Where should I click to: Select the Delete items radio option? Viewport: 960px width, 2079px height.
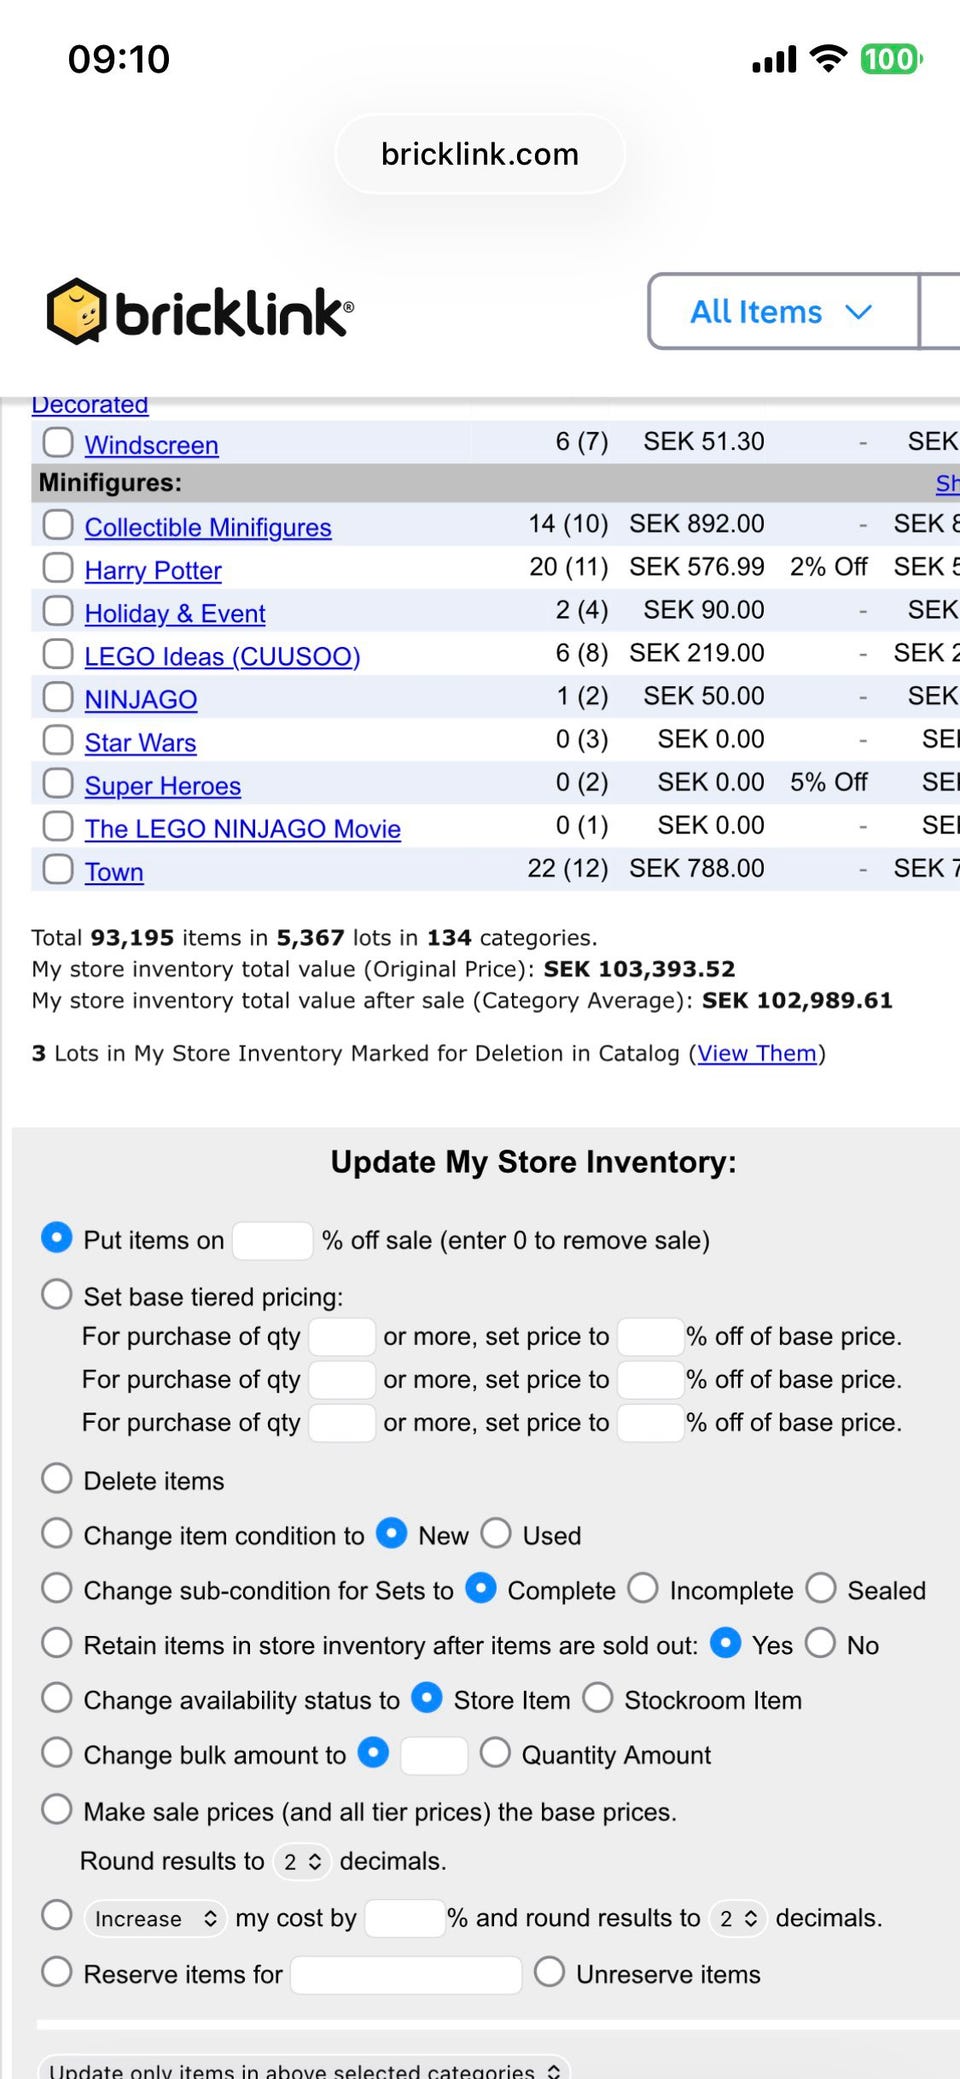point(57,1479)
